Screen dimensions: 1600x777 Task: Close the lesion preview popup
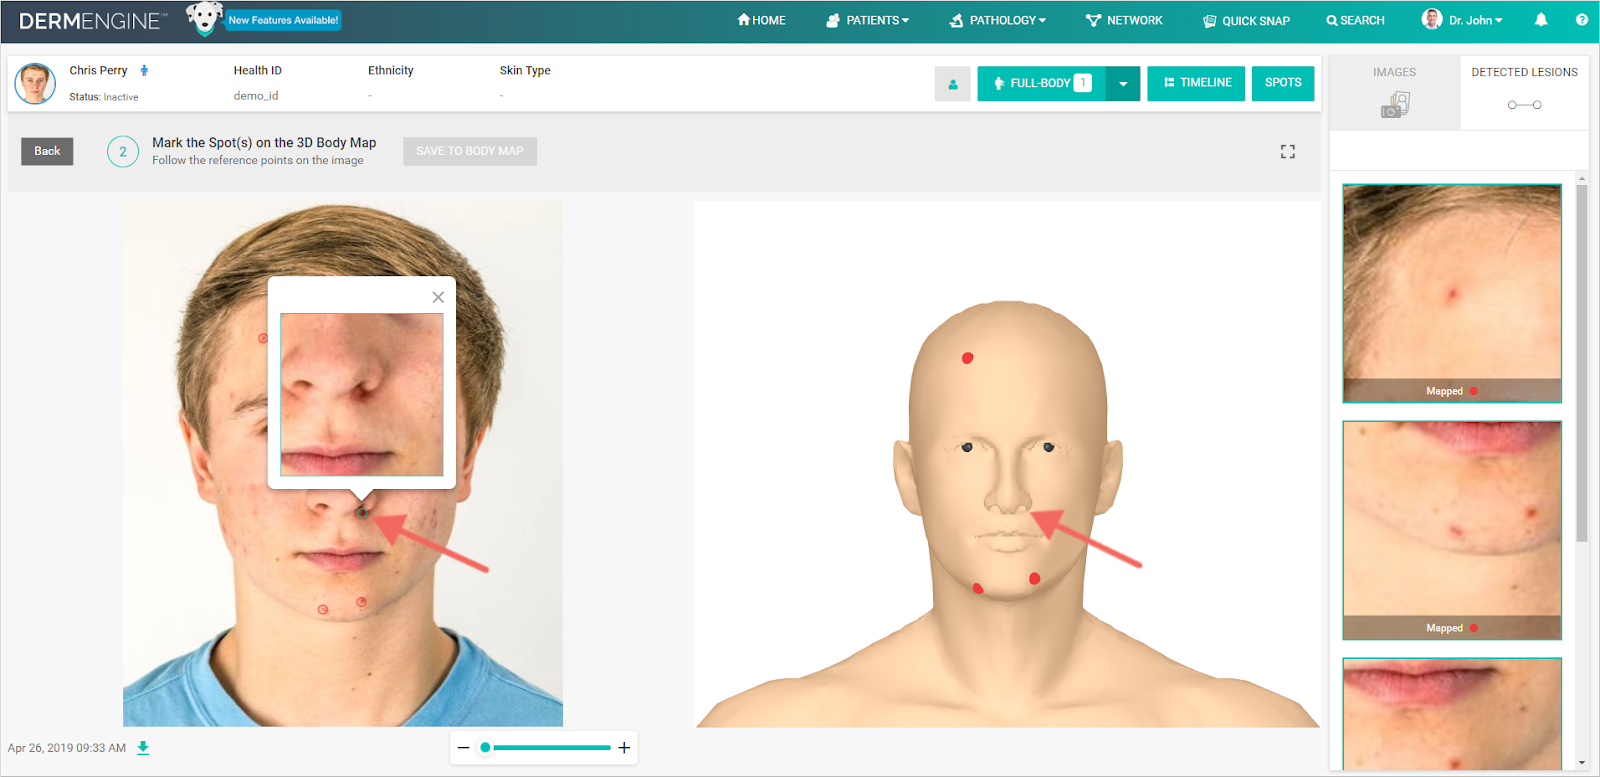click(x=438, y=297)
